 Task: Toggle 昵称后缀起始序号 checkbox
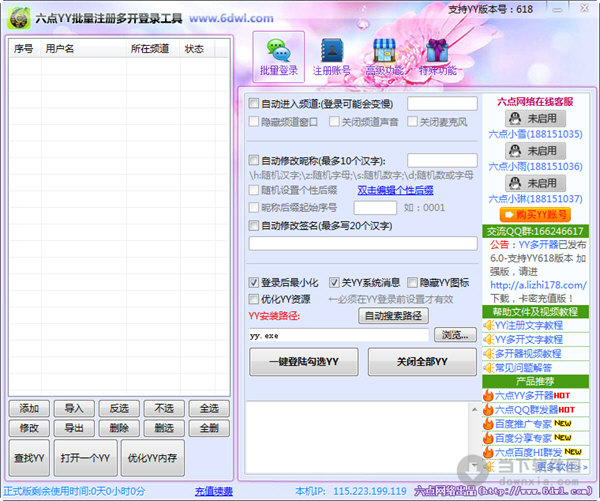coord(253,207)
